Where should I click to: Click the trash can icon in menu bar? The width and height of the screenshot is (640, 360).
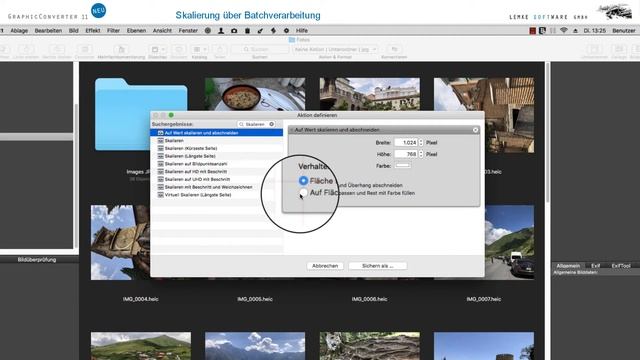(x=247, y=31)
